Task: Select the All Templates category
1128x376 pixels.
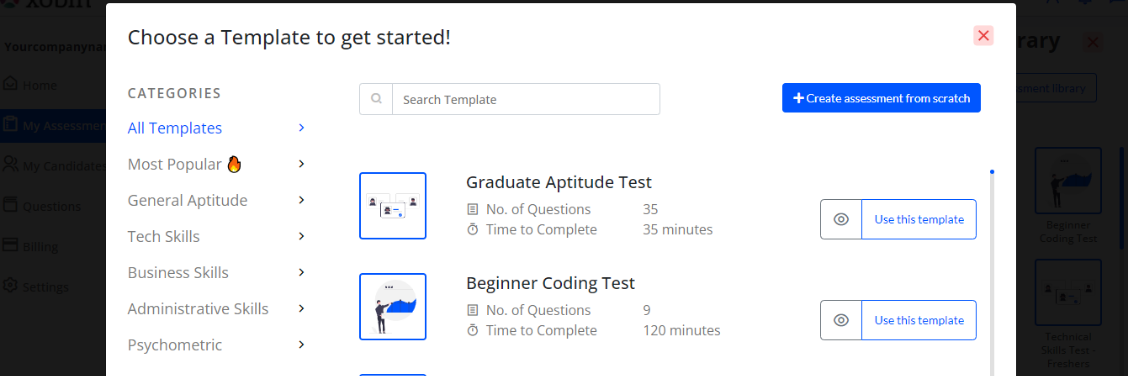Action: (175, 128)
